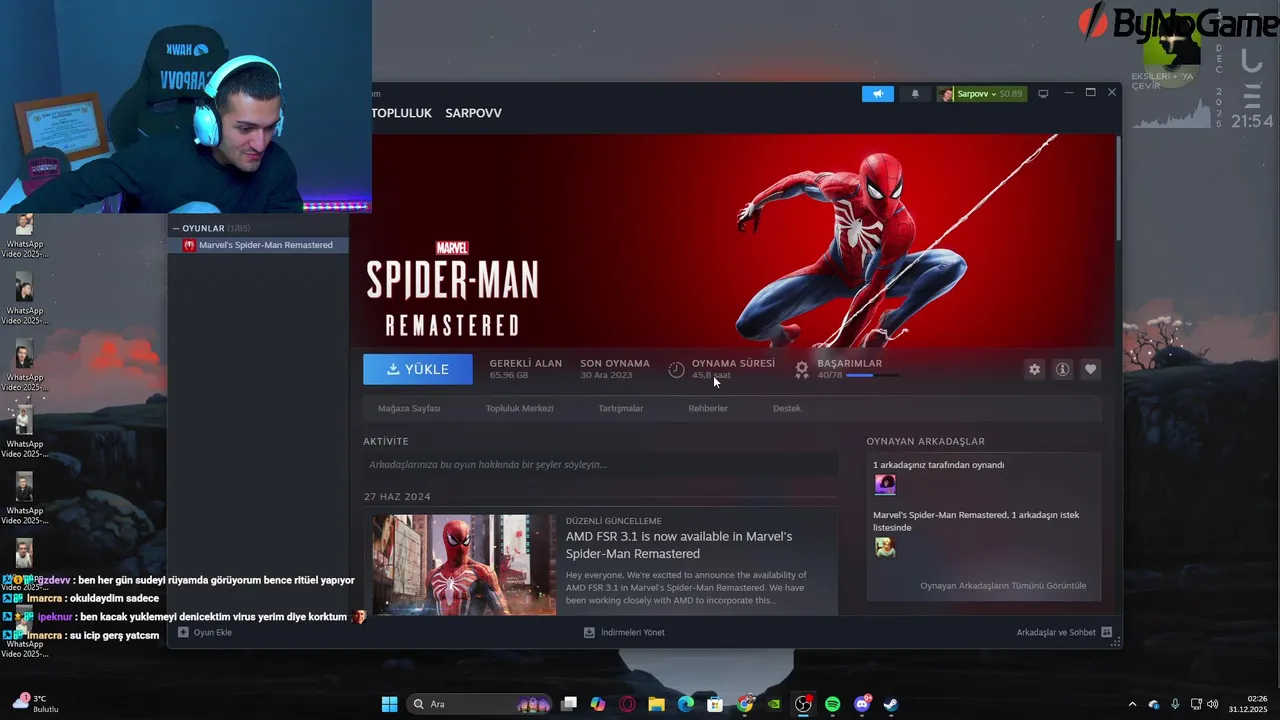
Task: Open the game info icon
Action: point(1062,369)
